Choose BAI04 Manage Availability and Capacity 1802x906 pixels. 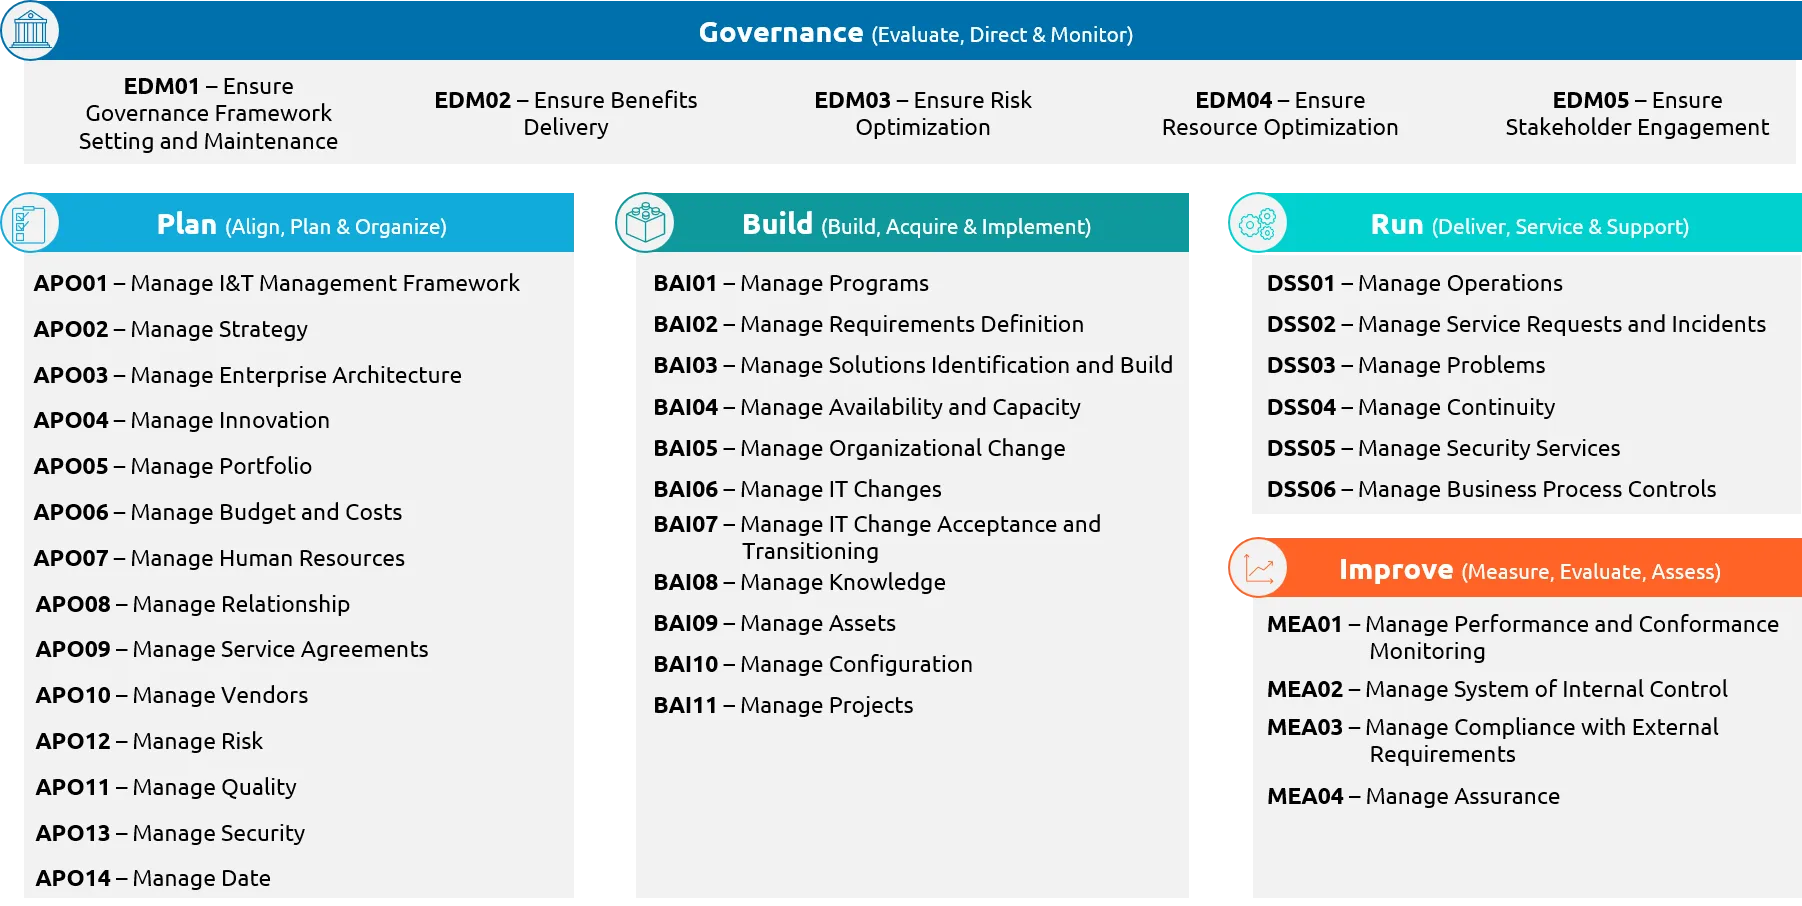pyautogui.click(x=867, y=407)
